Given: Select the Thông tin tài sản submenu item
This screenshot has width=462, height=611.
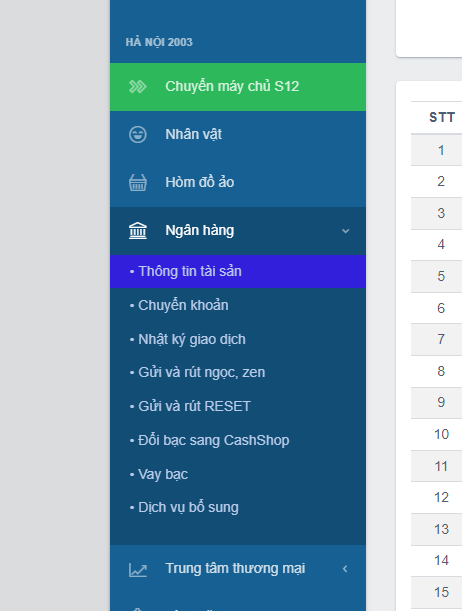Looking at the screenshot, I should pyautogui.click(x=238, y=272).
